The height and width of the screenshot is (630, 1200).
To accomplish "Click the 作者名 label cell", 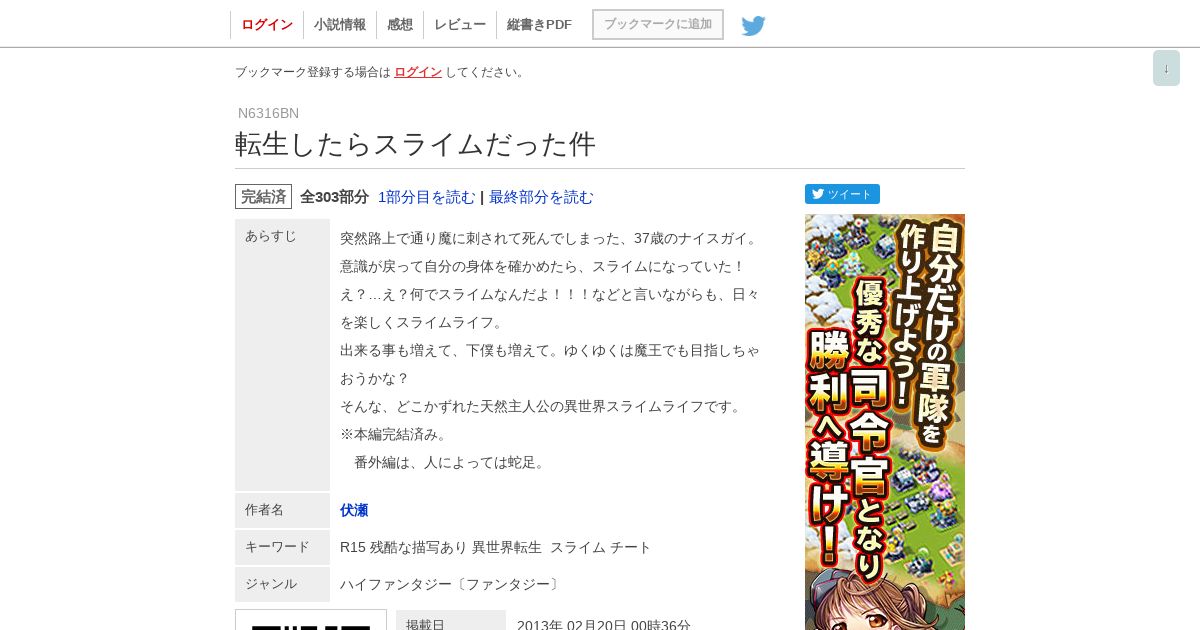I will coord(282,510).
